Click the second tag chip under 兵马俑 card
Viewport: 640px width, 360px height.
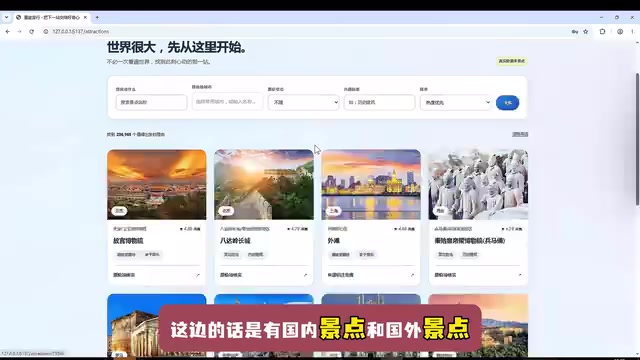[470, 254]
